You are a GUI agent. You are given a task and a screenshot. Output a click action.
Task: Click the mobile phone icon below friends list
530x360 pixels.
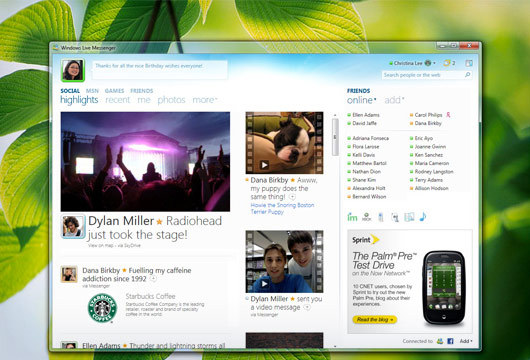coord(381,217)
